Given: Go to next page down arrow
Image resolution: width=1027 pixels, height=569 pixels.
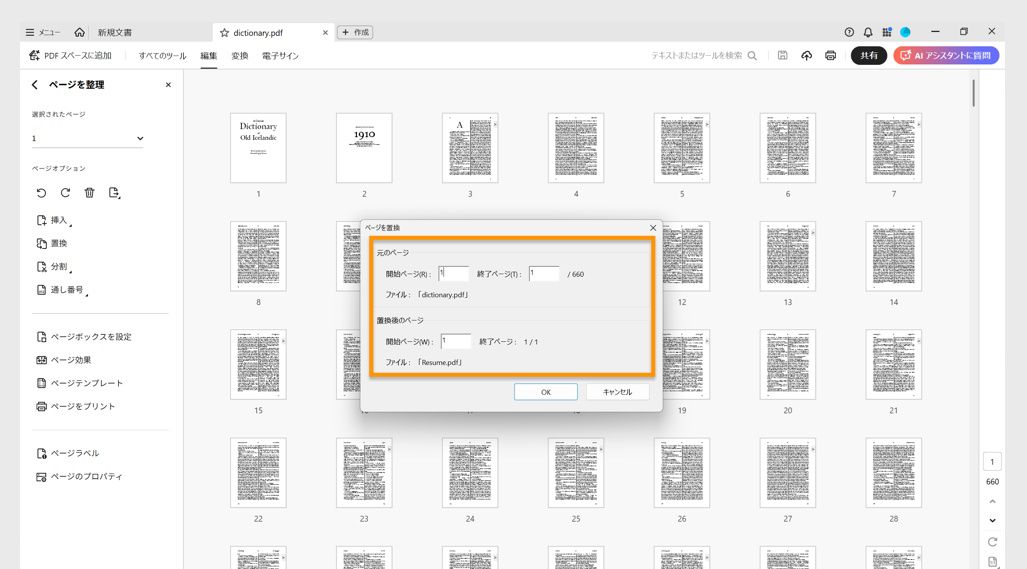Looking at the screenshot, I should coord(992,521).
